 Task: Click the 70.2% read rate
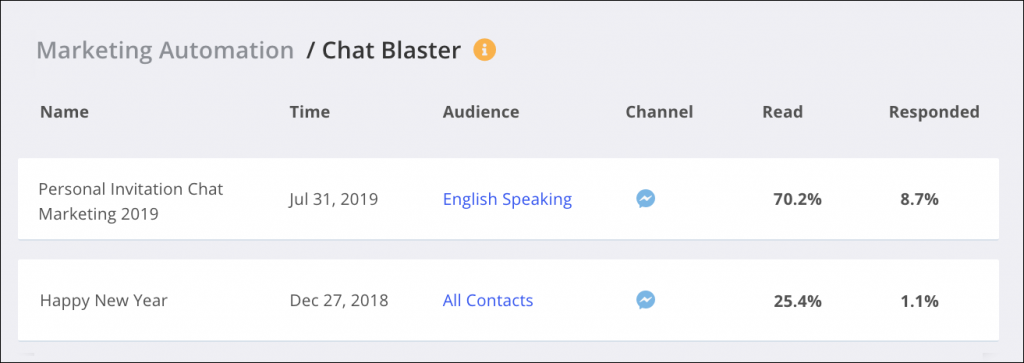coord(797,199)
